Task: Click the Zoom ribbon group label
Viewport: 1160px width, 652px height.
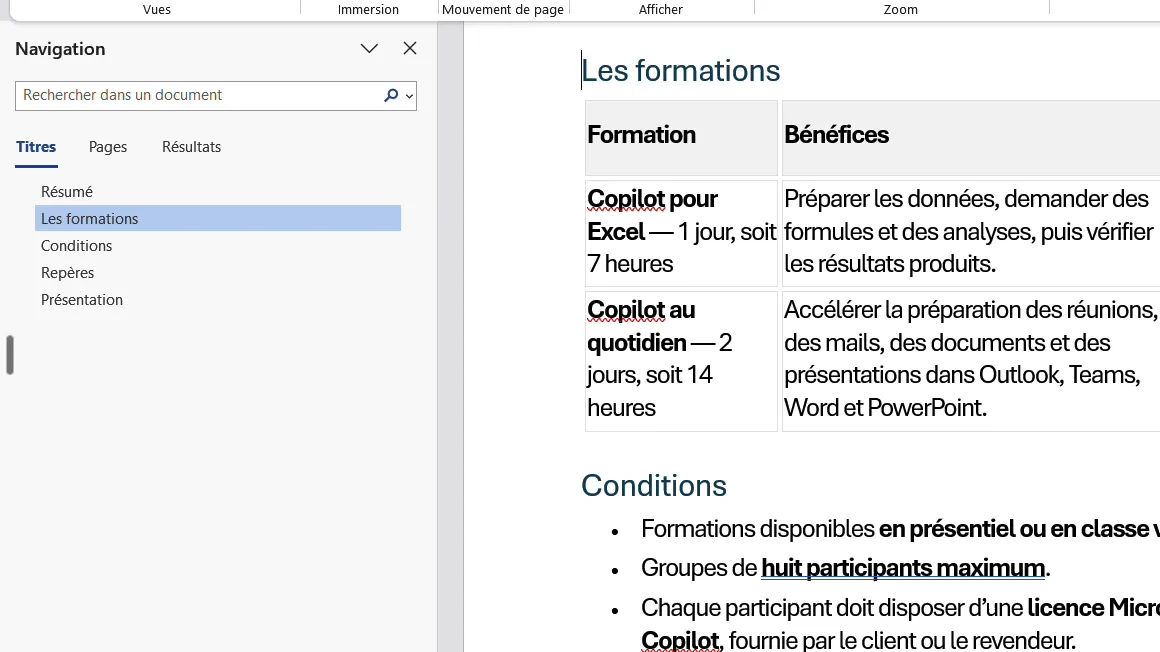Action: coord(900,10)
